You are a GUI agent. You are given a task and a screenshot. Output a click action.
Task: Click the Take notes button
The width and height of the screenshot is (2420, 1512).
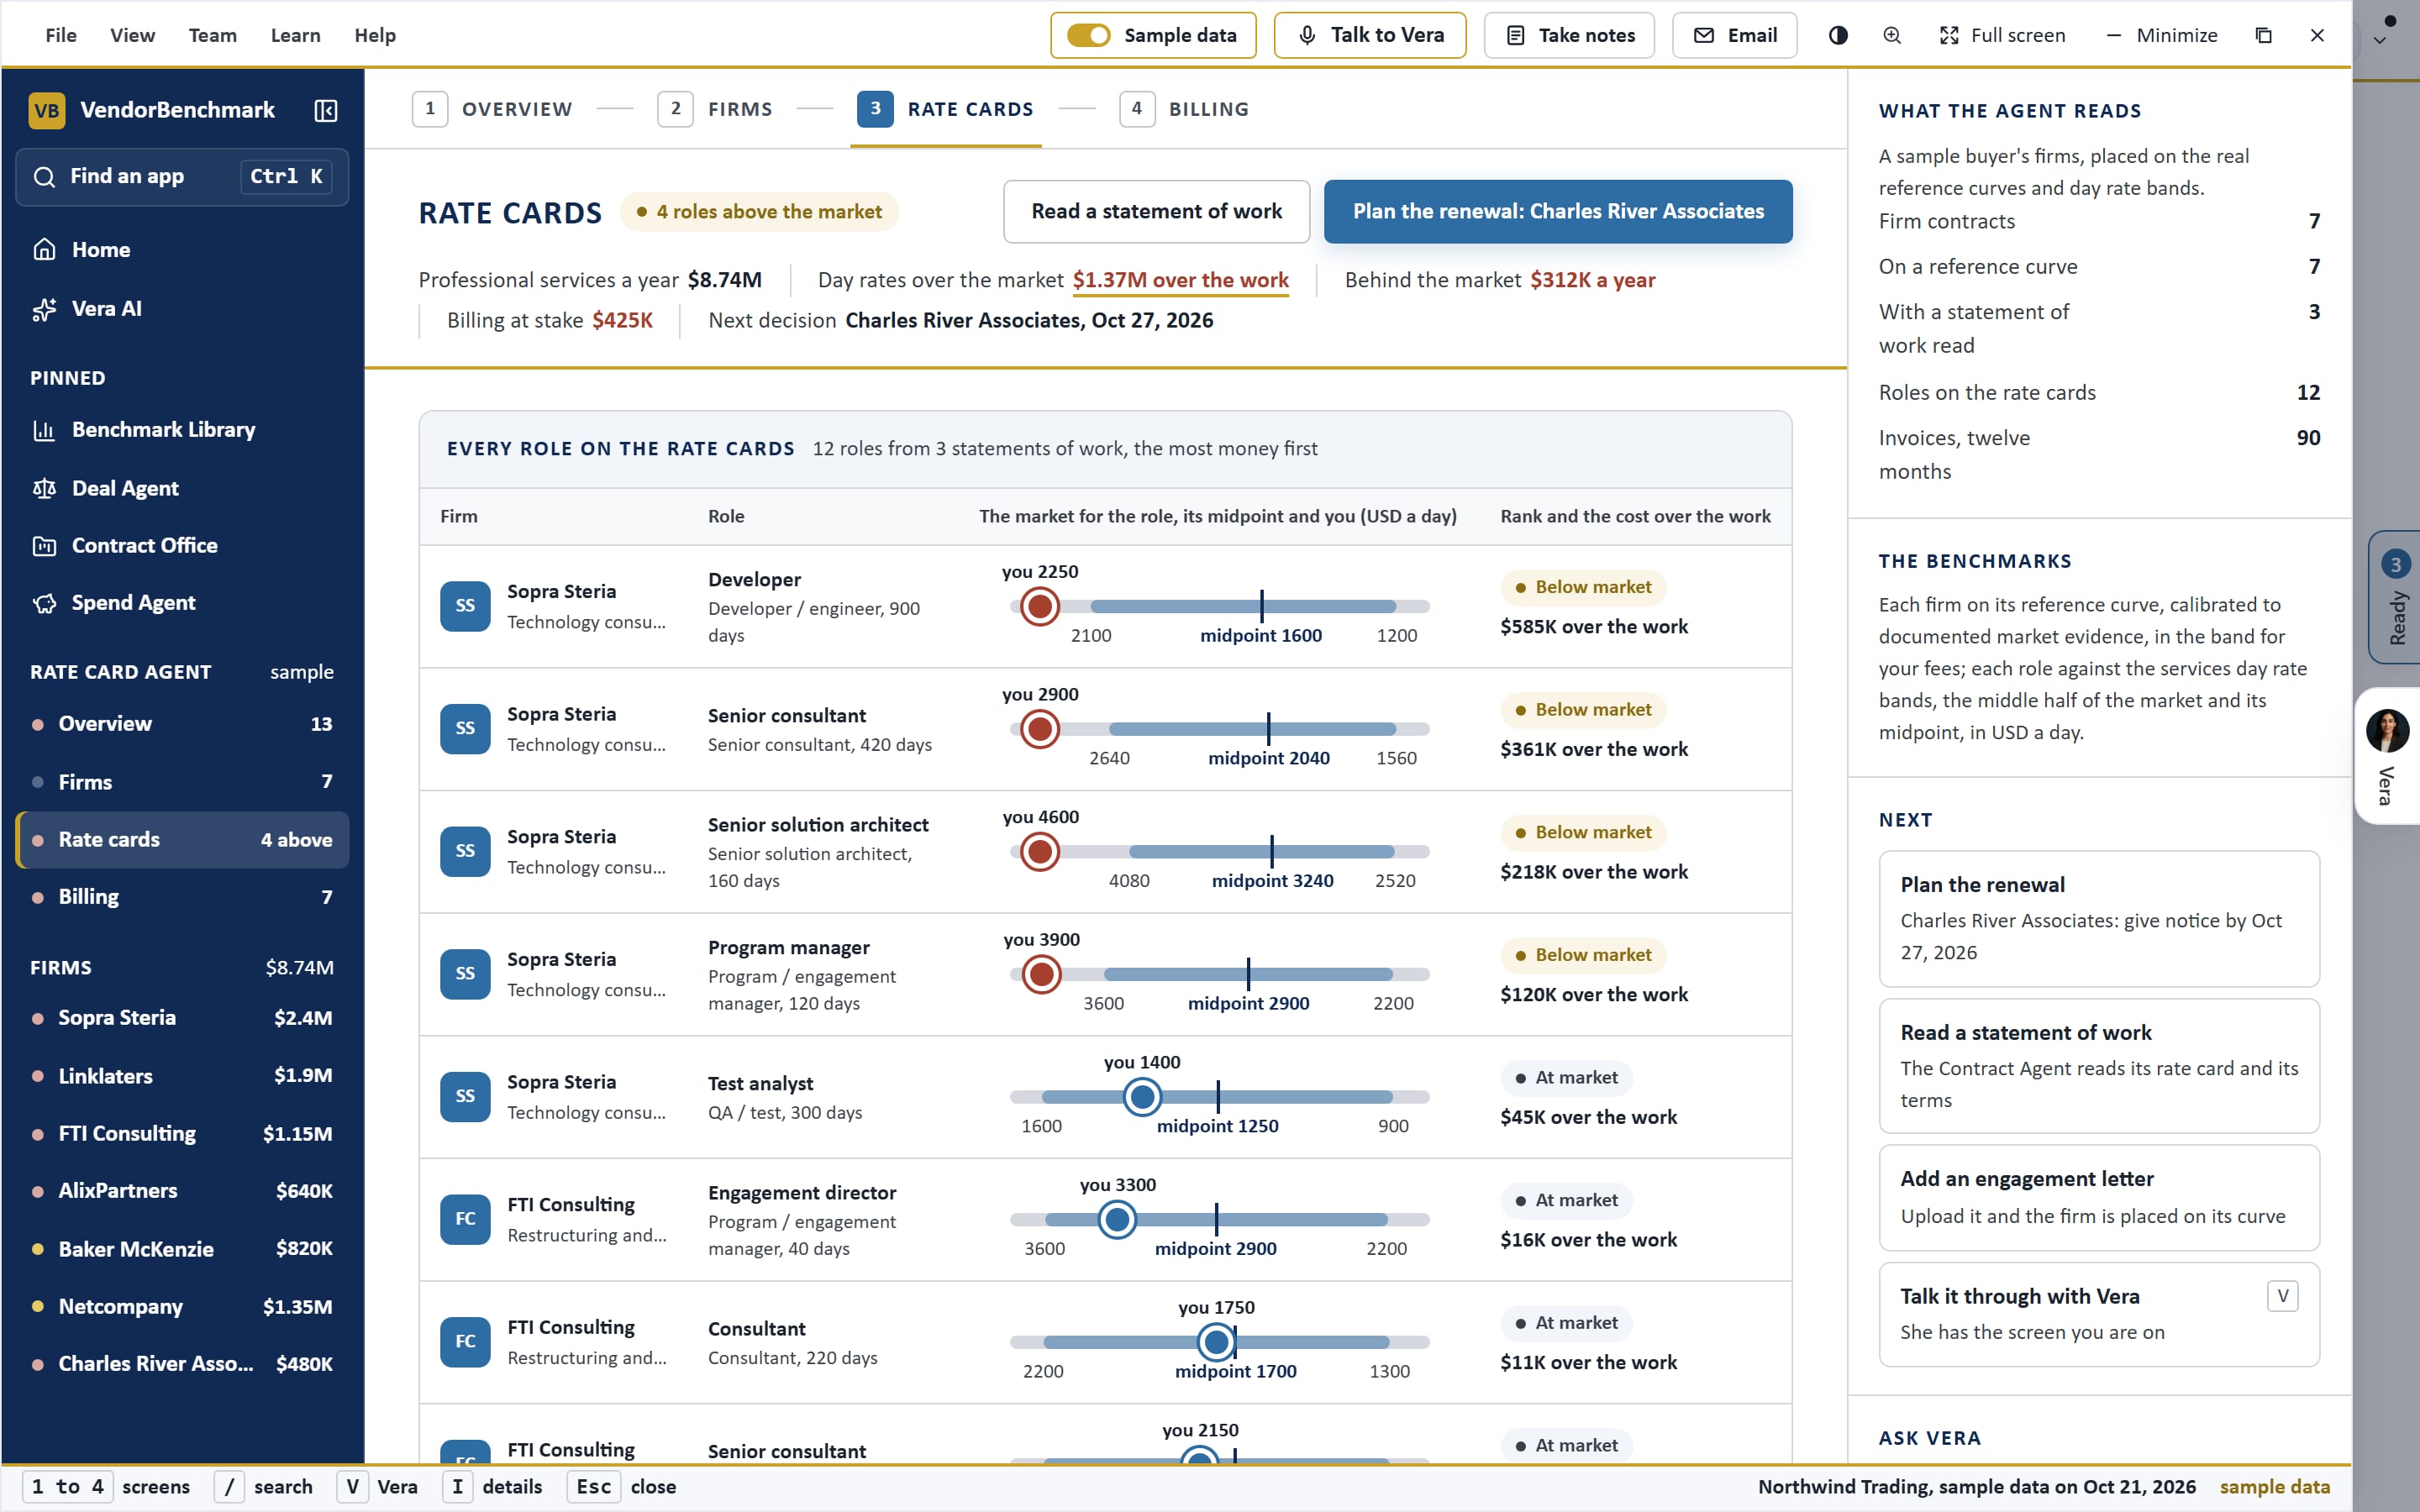tap(1569, 35)
